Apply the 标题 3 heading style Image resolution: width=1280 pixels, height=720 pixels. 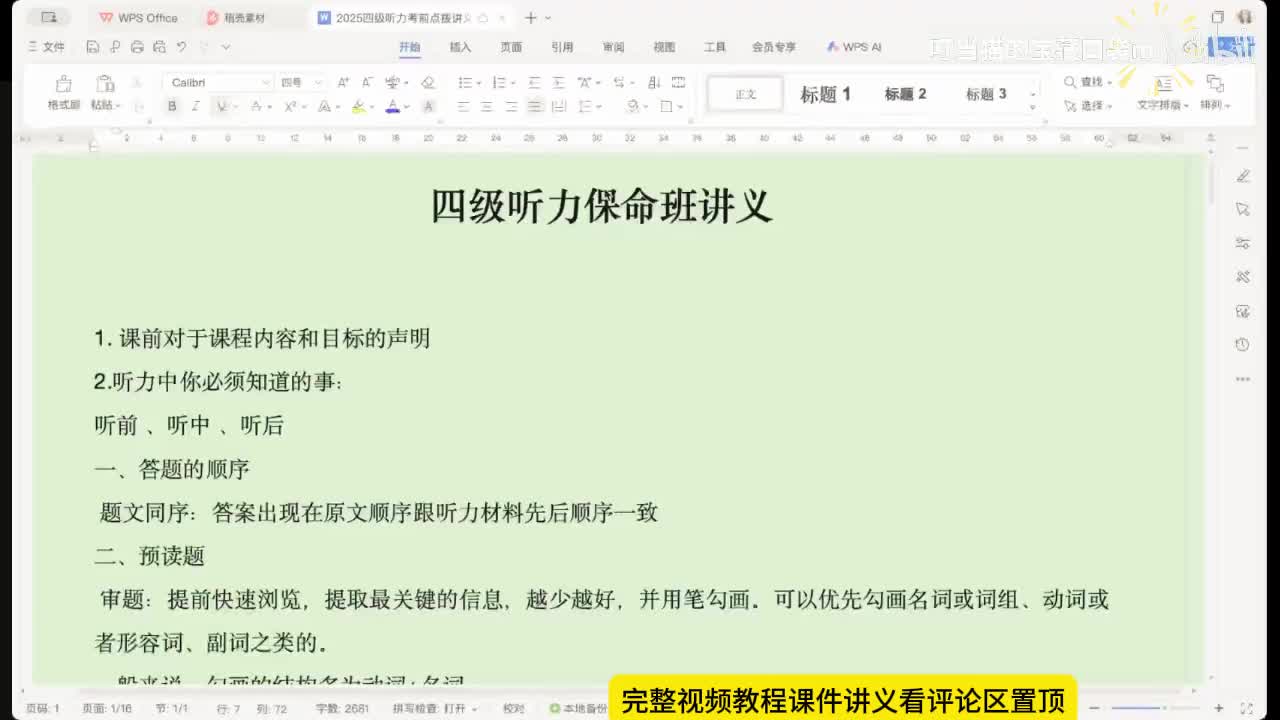click(x=986, y=94)
